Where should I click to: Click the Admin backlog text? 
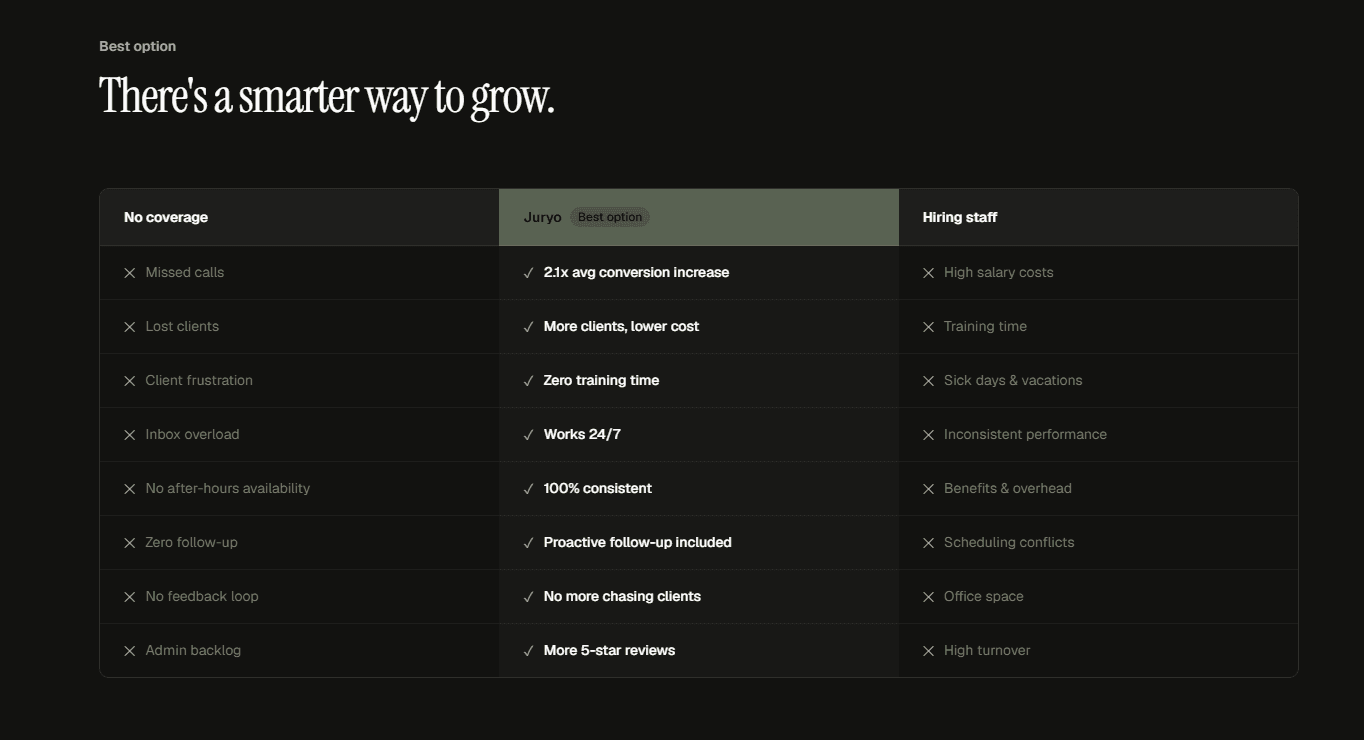(x=193, y=650)
